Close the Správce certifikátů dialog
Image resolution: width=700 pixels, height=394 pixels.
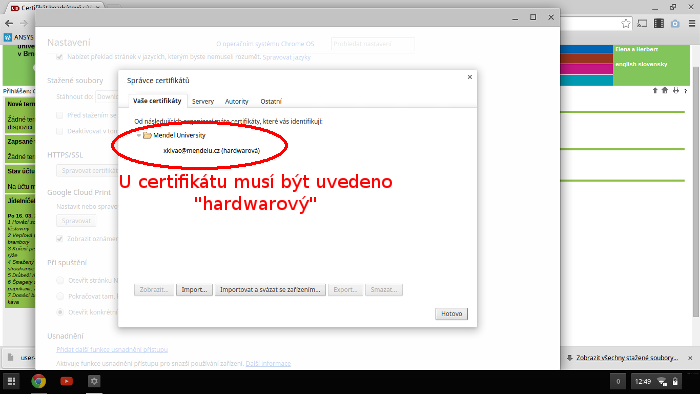click(470, 77)
